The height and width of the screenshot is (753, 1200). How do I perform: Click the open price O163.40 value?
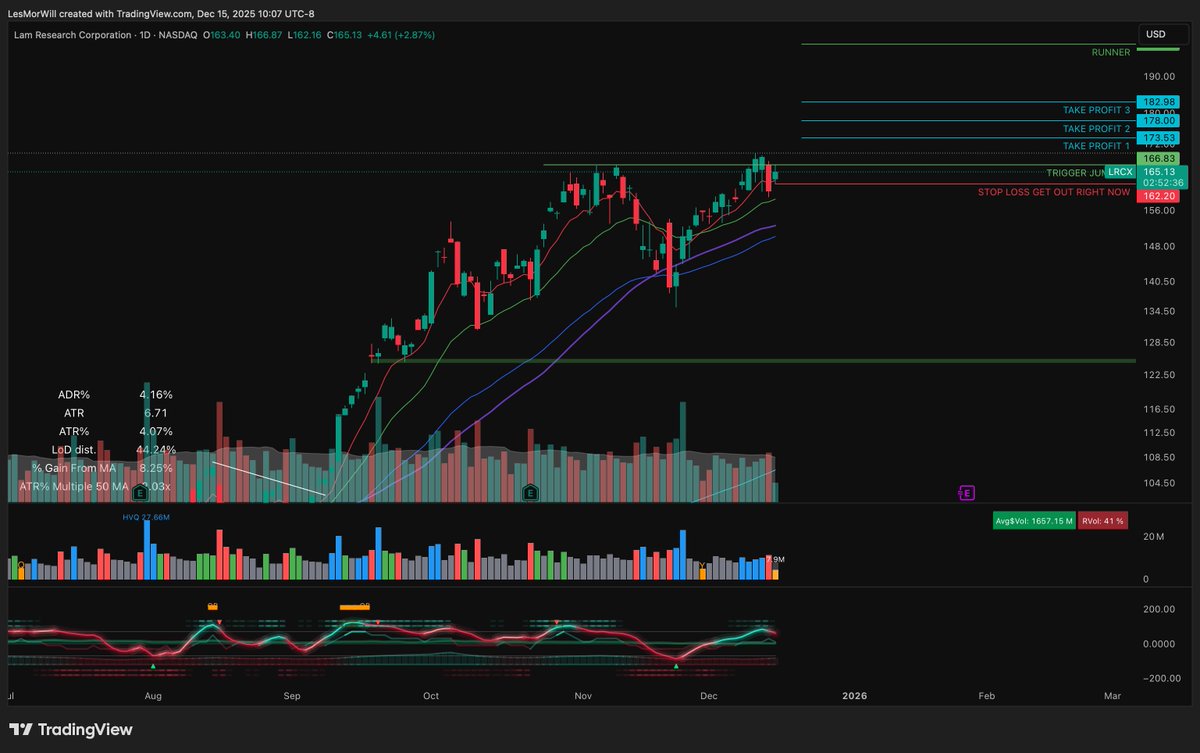click(x=222, y=35)
